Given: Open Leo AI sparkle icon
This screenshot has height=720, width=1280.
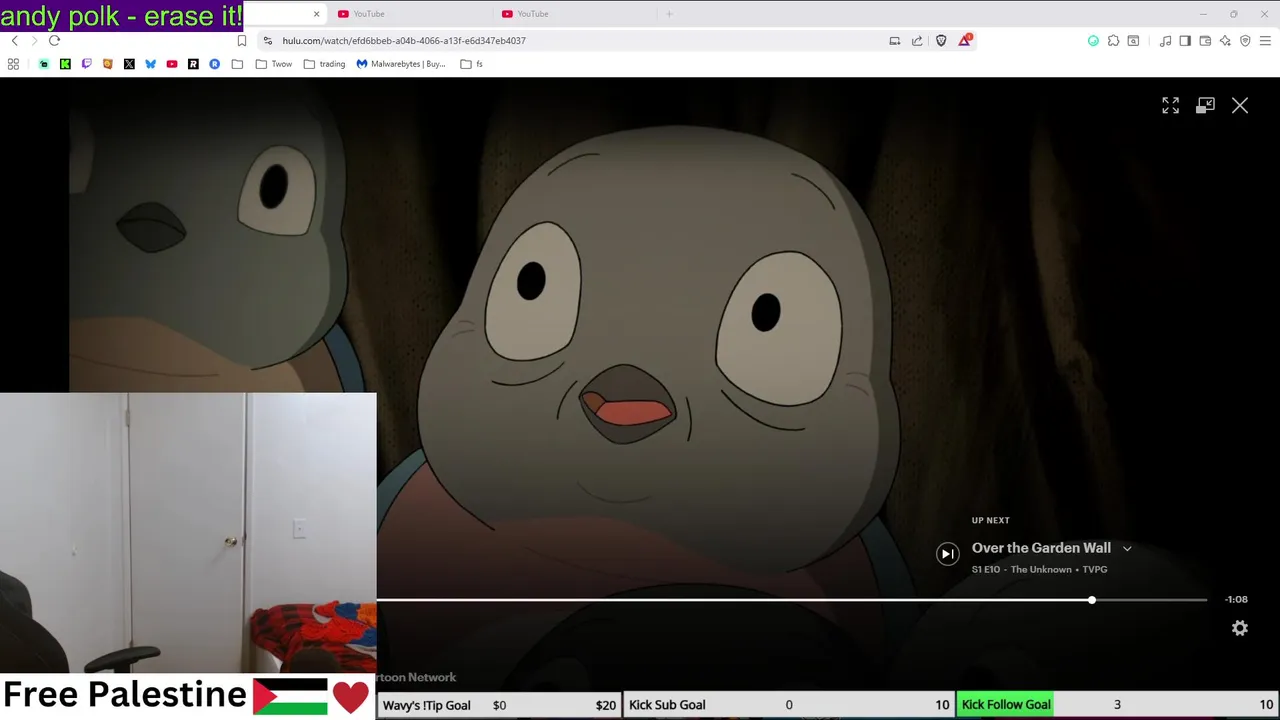Looking at the screenshot, I should 1225,41.
